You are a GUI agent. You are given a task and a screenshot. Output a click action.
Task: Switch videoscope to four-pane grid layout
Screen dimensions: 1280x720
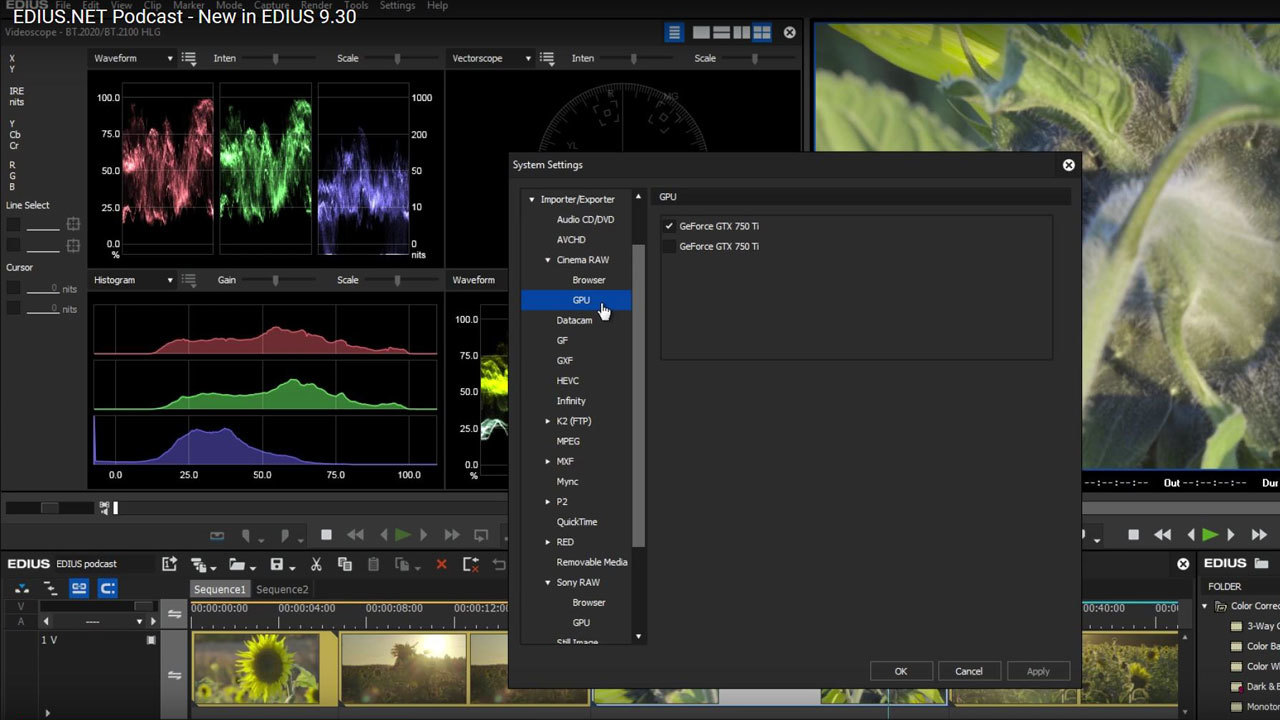[x=762, y=33]
